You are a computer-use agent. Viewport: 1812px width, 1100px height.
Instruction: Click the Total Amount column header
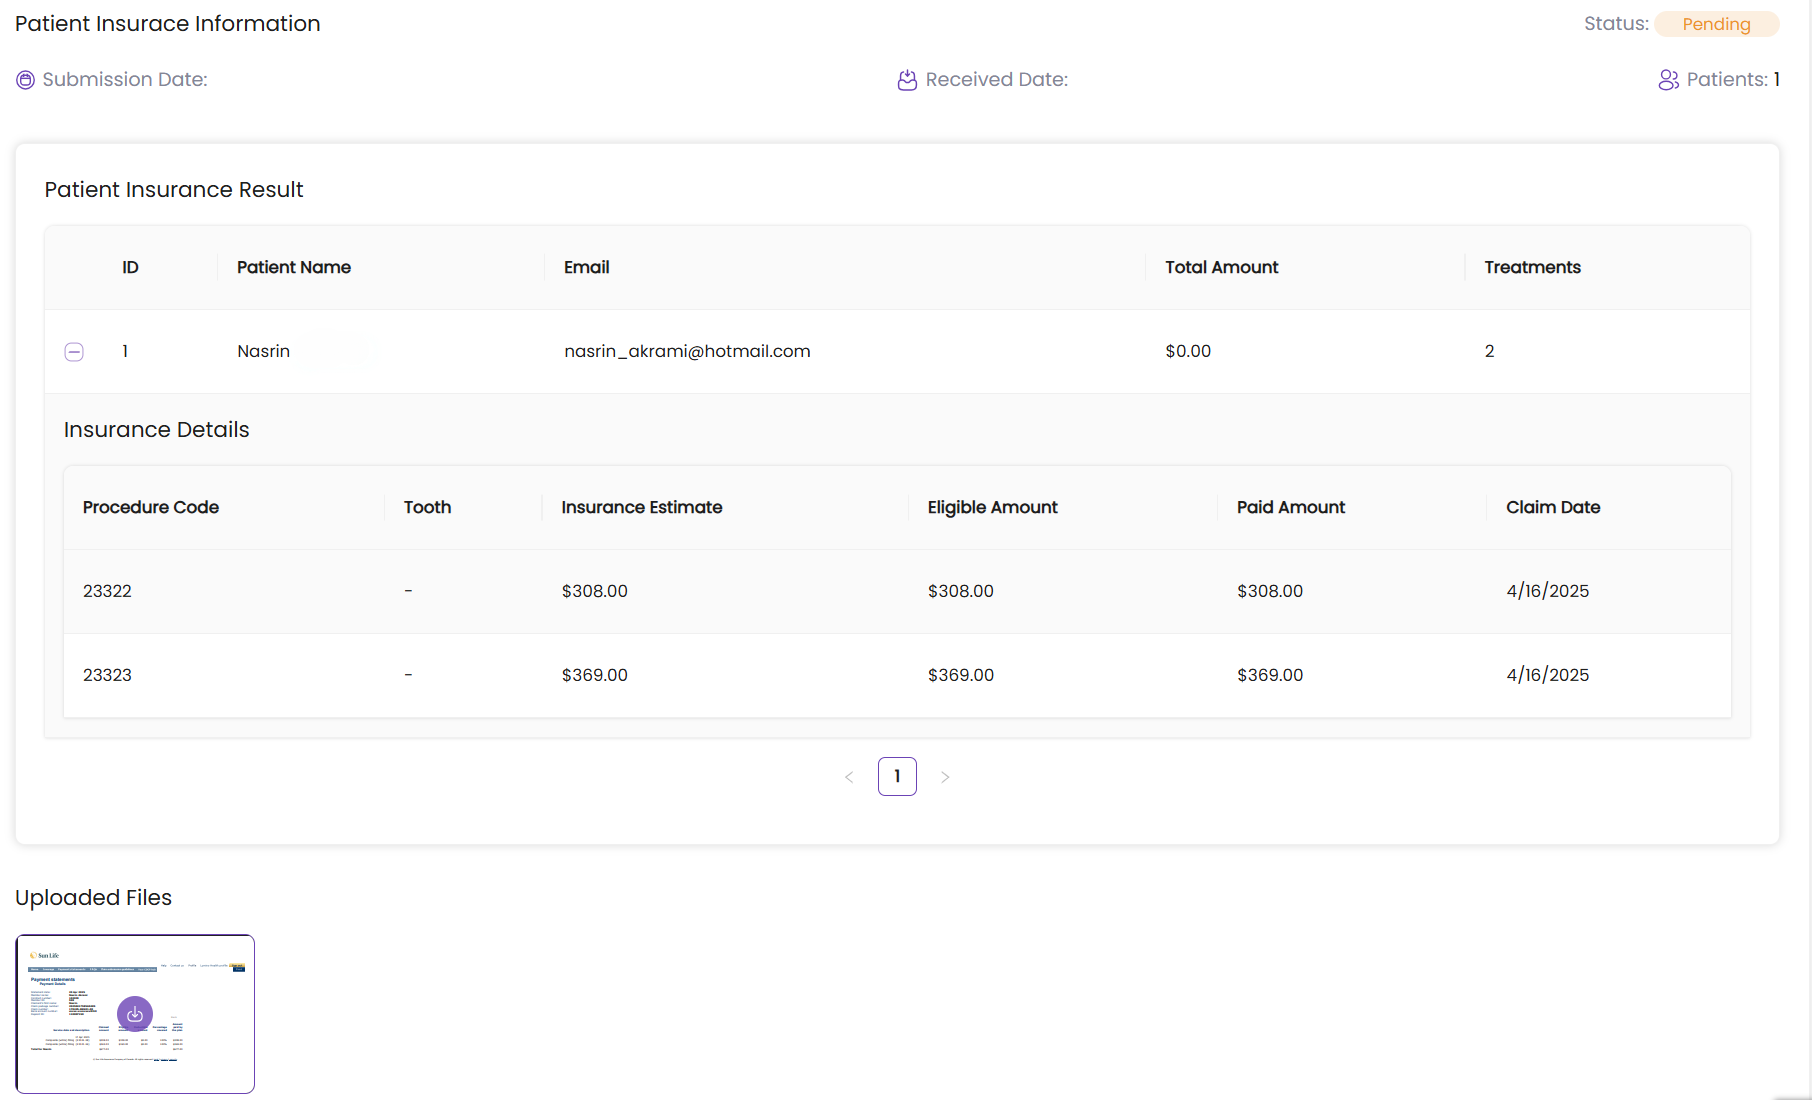click(x=1222, y=267)
